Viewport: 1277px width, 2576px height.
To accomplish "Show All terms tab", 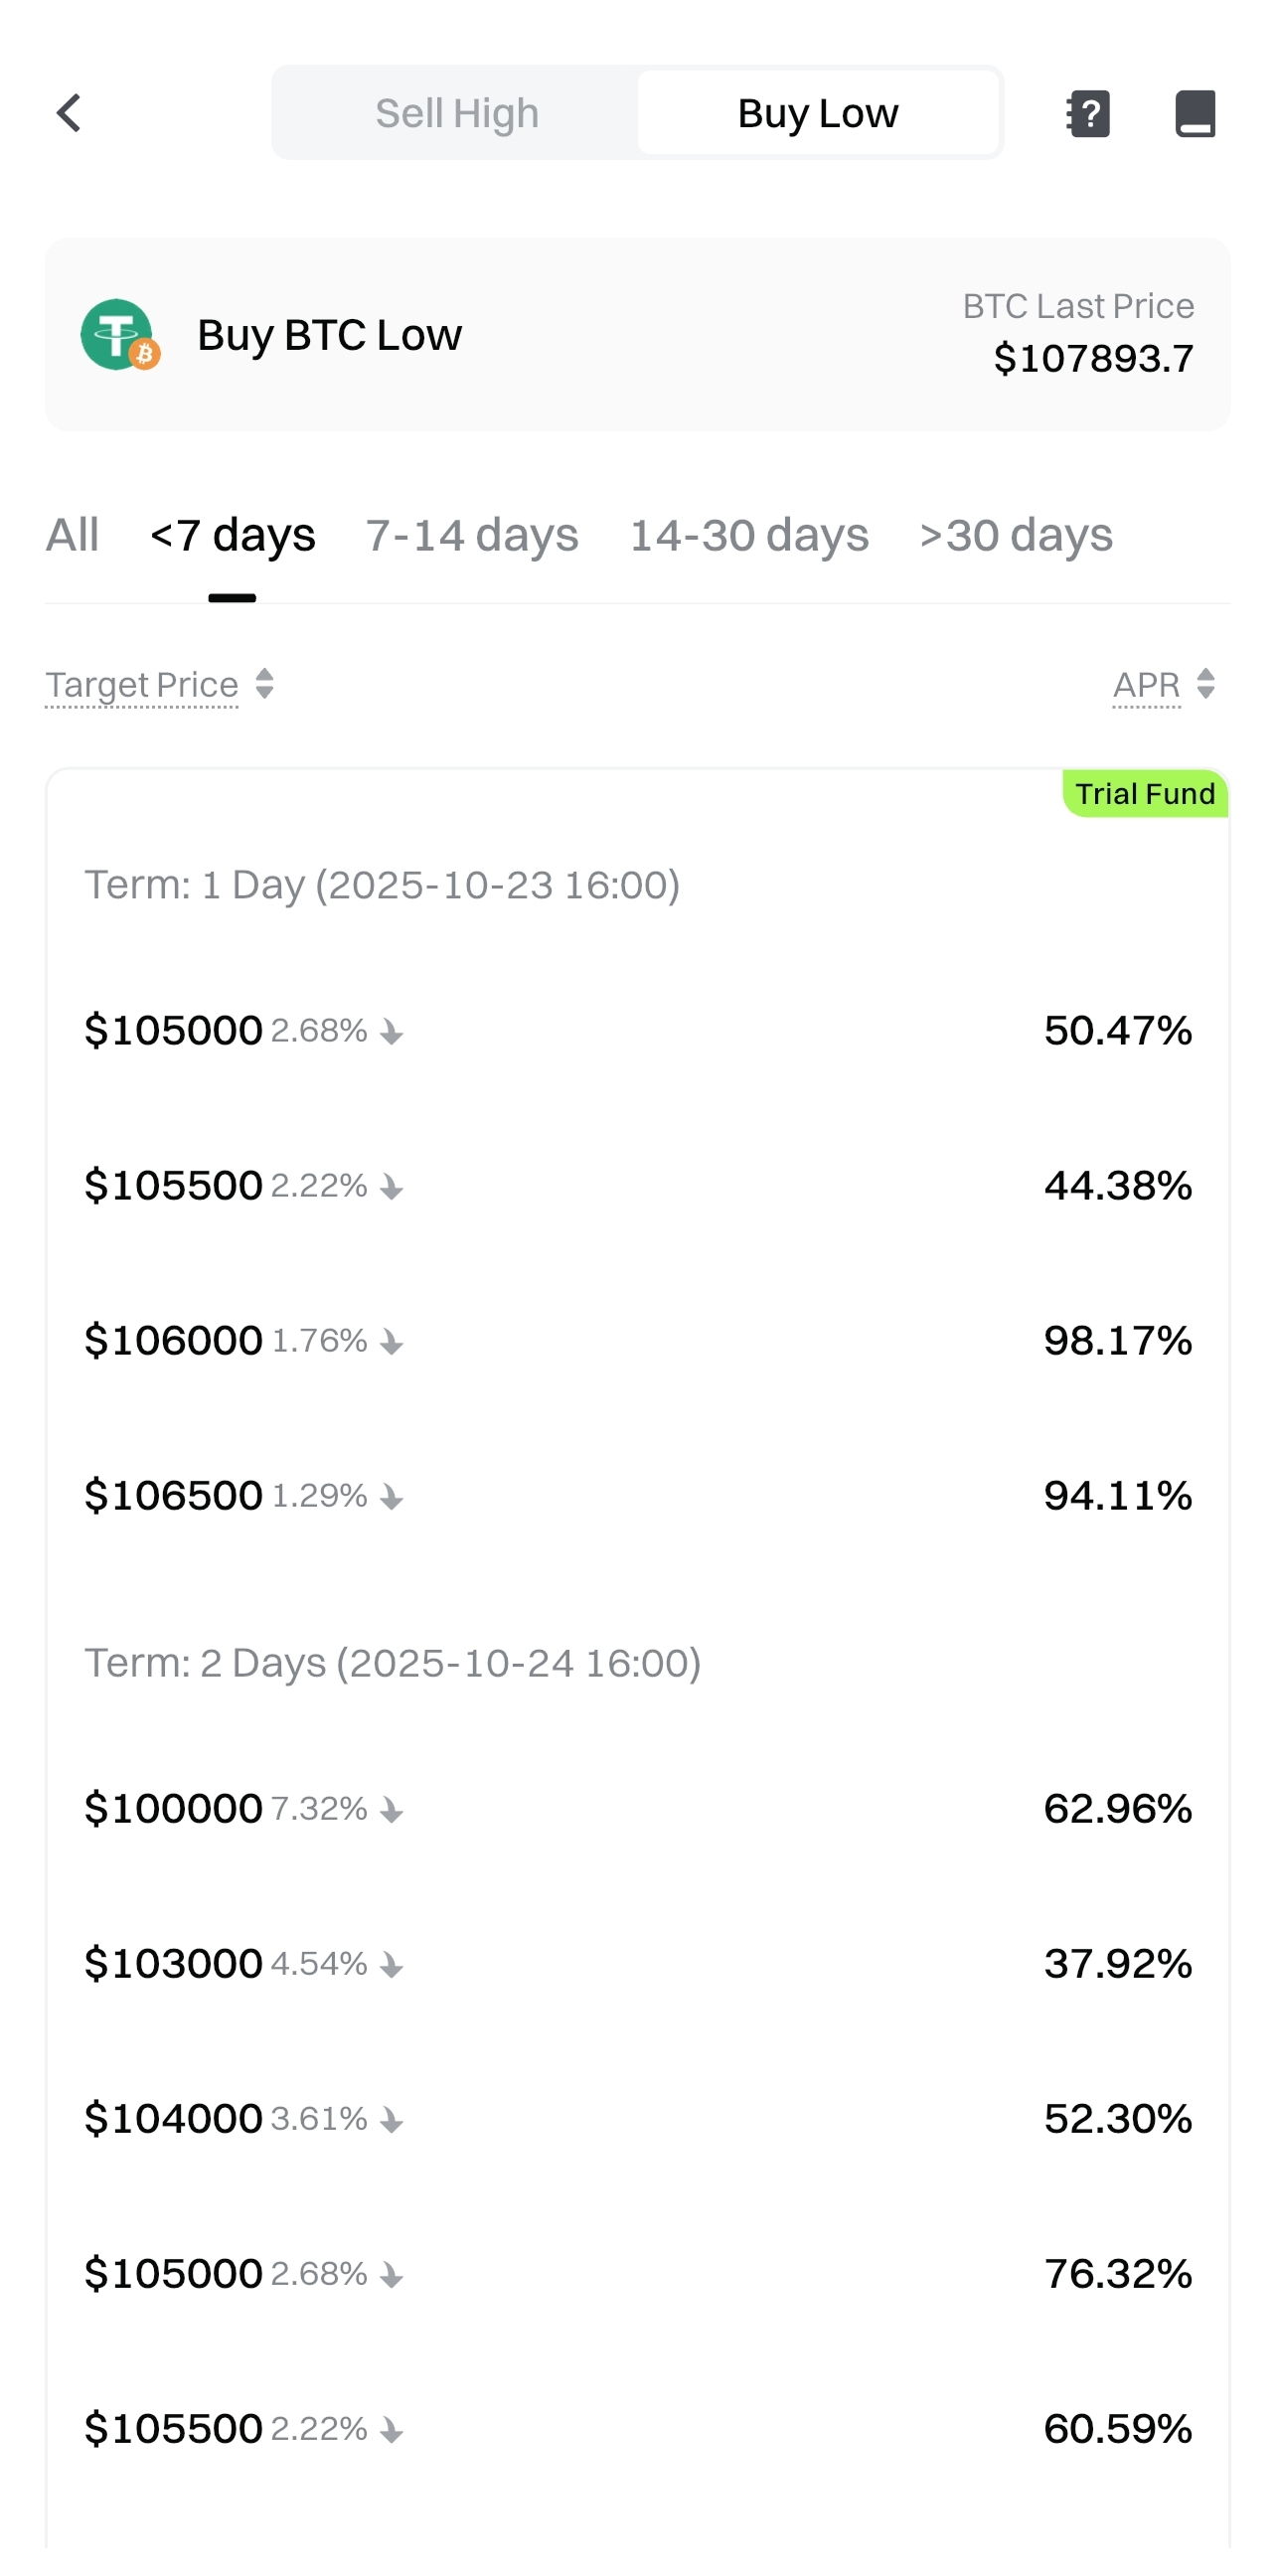I will (72, 535).
